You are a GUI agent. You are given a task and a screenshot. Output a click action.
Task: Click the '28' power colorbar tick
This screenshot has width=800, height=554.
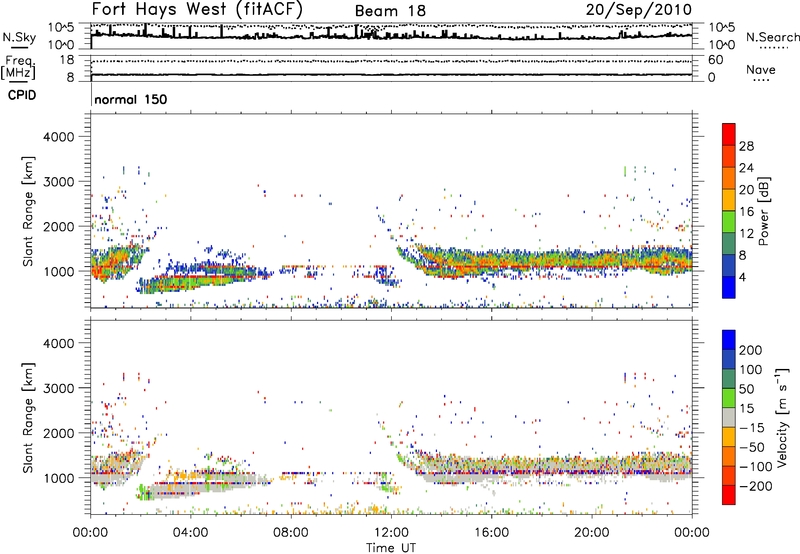pos(746,146)
